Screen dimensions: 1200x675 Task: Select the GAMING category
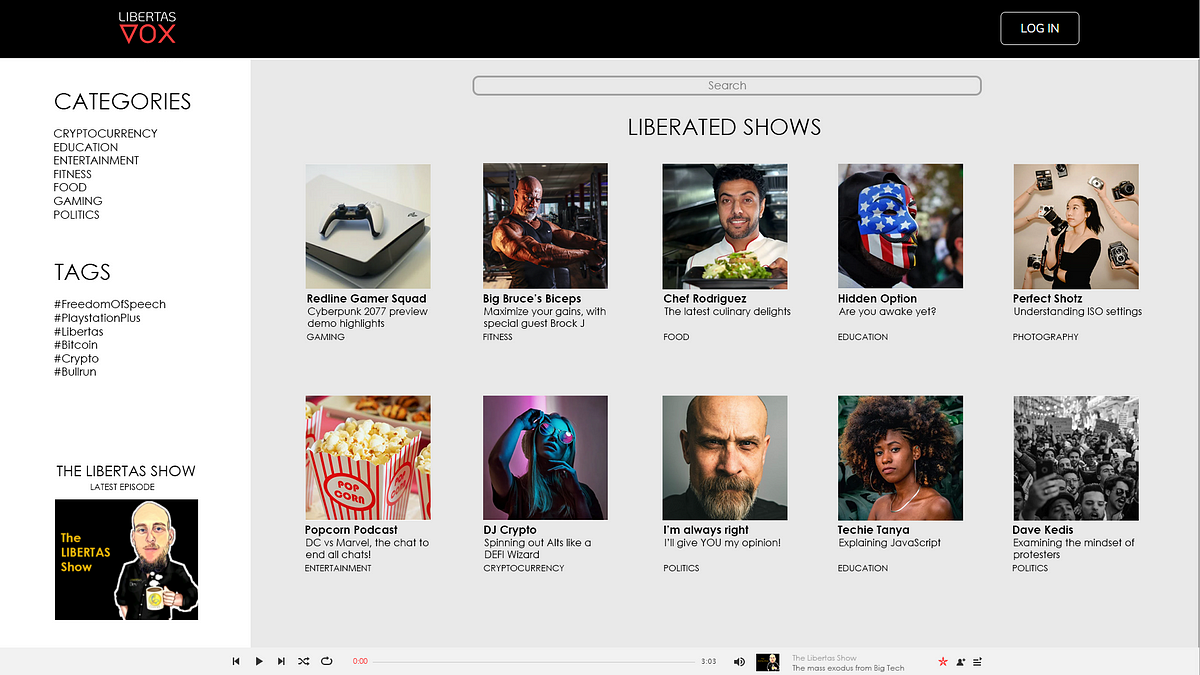tap(78, 201)
